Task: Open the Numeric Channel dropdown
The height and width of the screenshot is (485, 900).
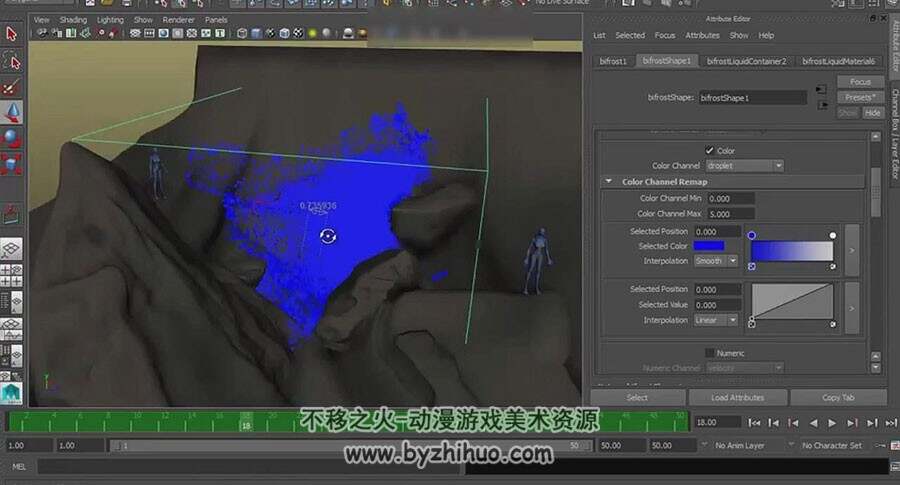Action: (x=744, y=368)
